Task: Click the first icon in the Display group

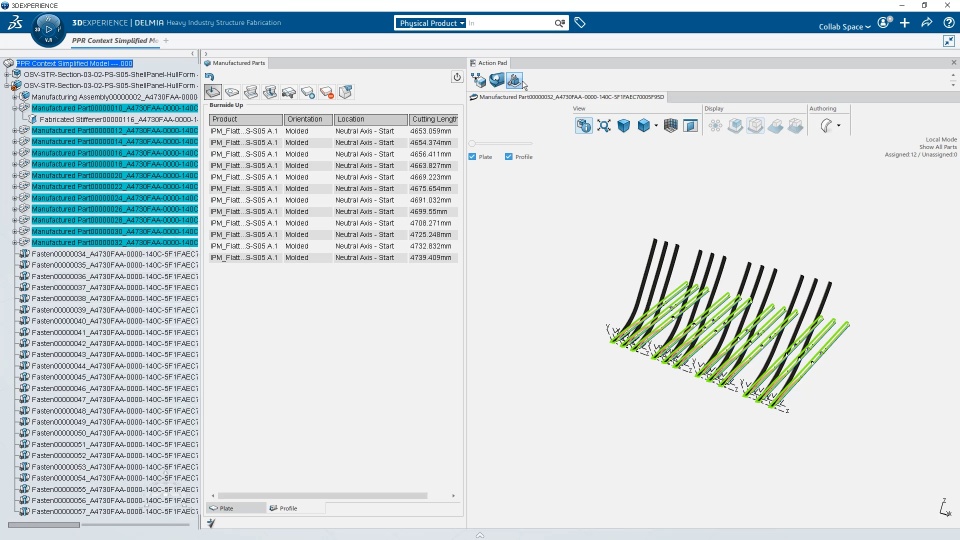Action: point(715,126)
